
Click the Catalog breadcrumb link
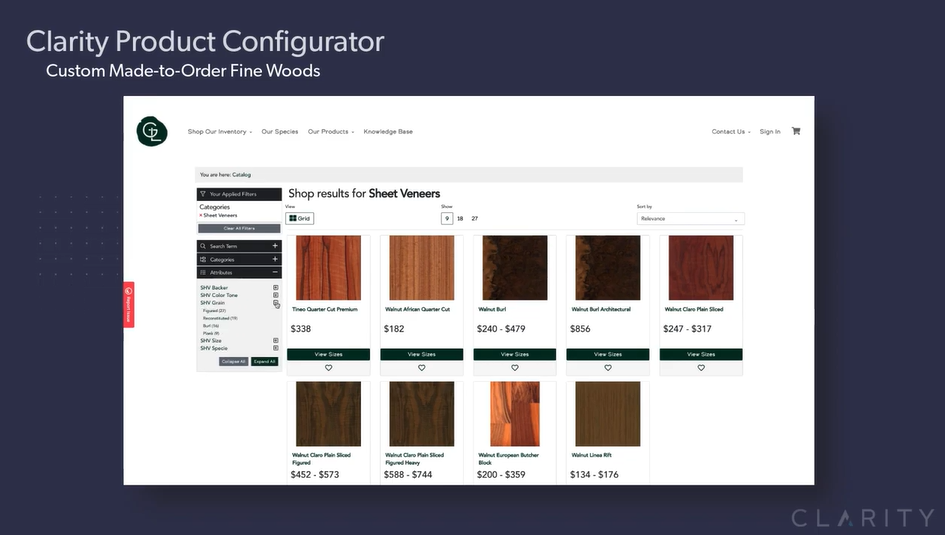(x=241, y=175)
